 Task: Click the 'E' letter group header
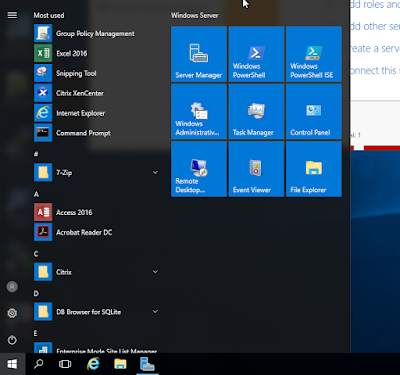pyautogui.click(x=36, y=333)
